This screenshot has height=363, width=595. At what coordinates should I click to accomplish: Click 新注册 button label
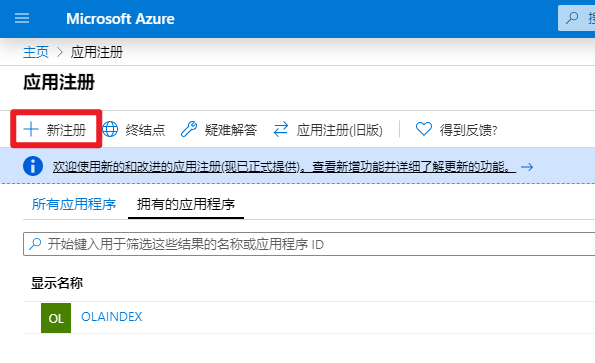66,130
